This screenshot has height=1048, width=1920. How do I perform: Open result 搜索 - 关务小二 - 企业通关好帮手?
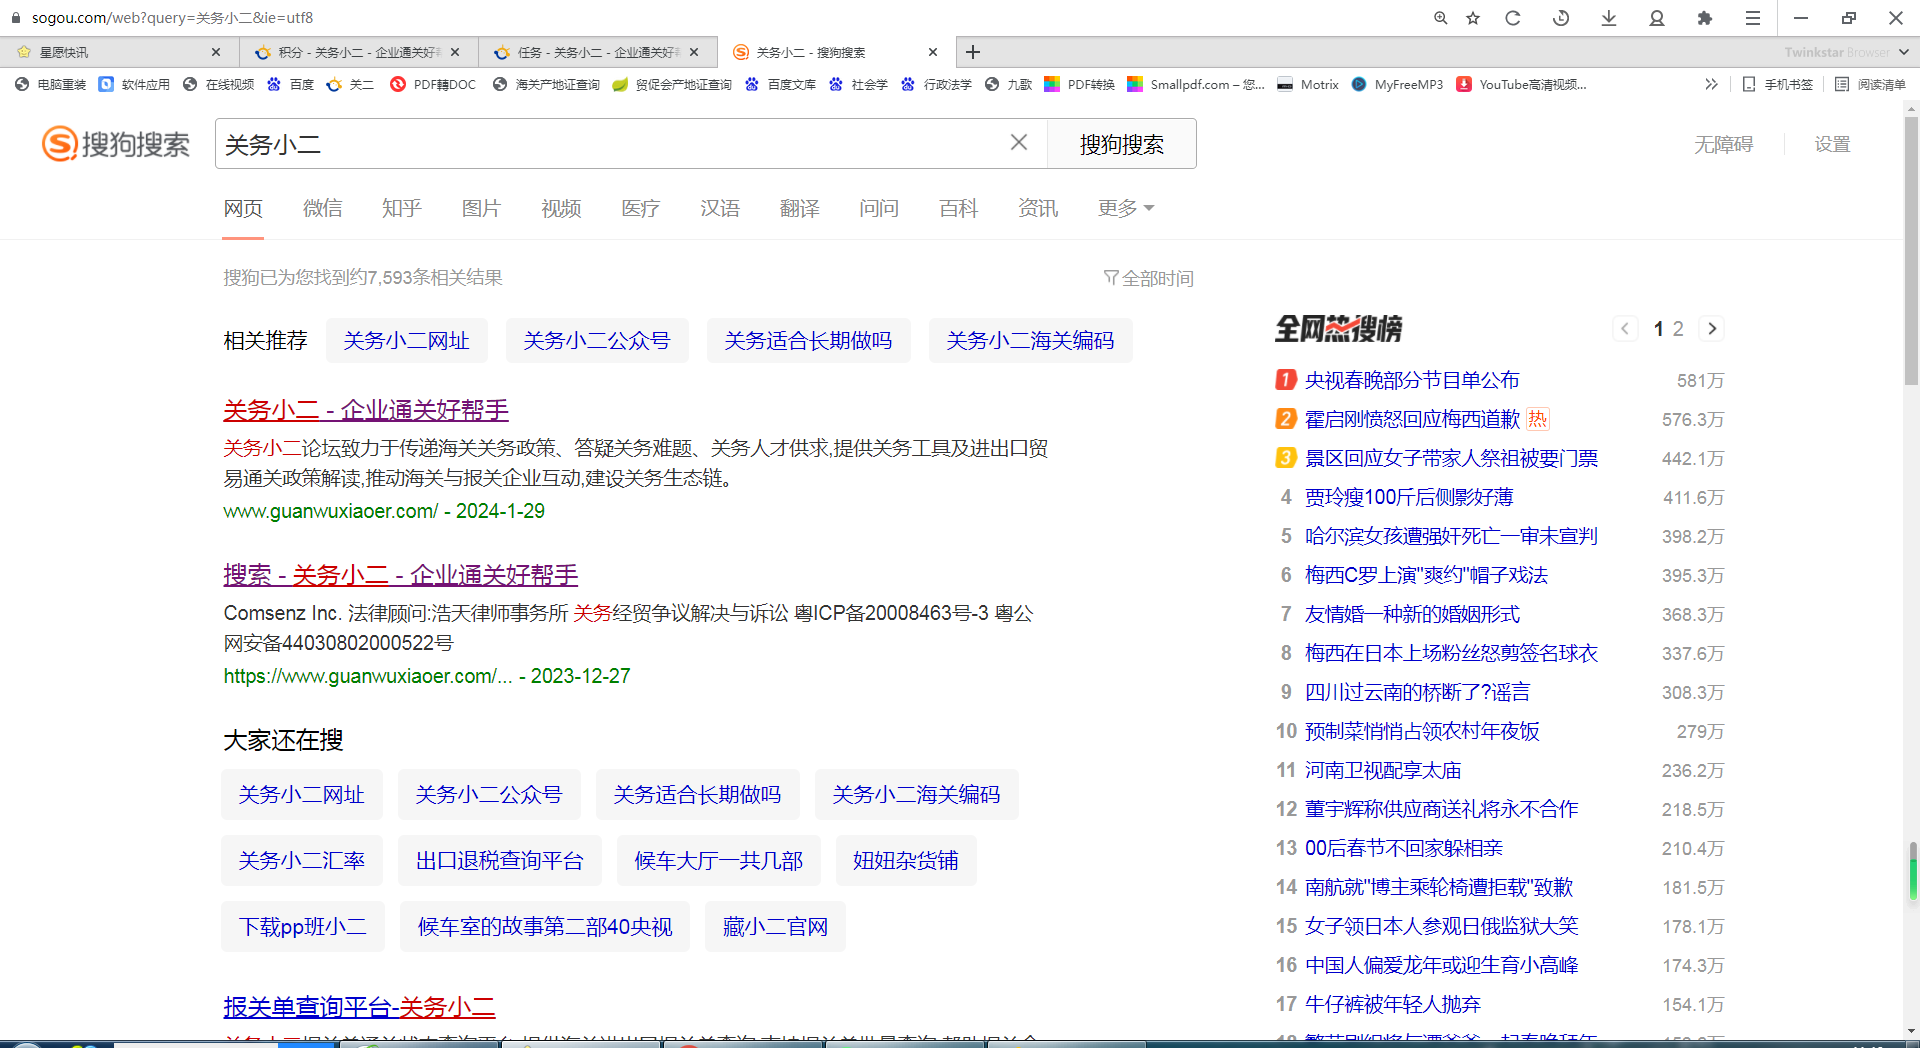401,575
